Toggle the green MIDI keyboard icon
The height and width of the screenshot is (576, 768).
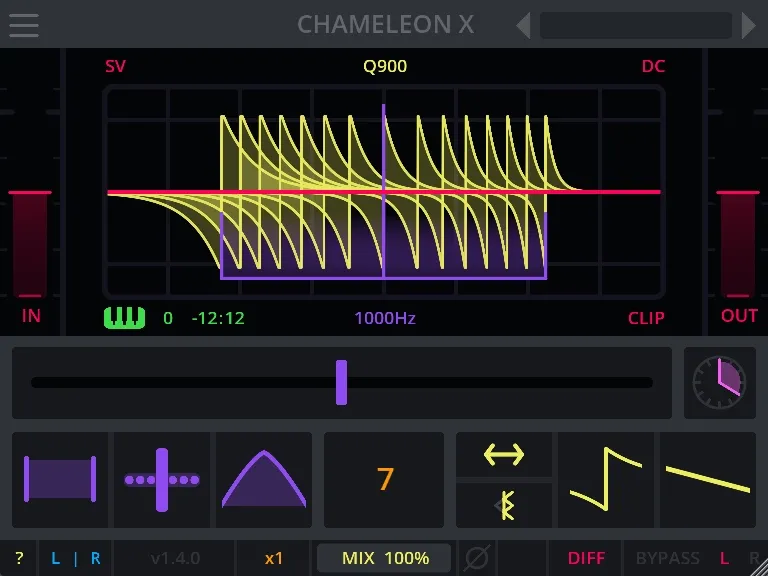pyautogui.click(x=124, y=317)
